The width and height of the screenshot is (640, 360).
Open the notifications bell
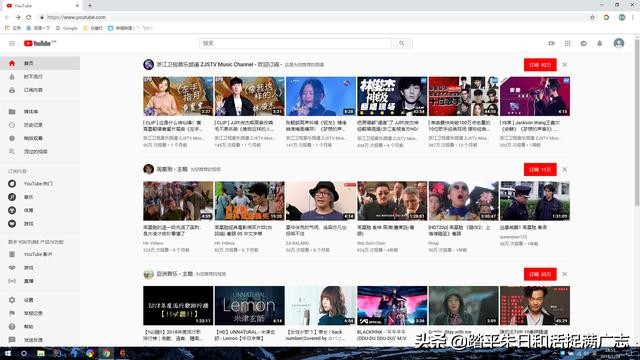point(600,43)
